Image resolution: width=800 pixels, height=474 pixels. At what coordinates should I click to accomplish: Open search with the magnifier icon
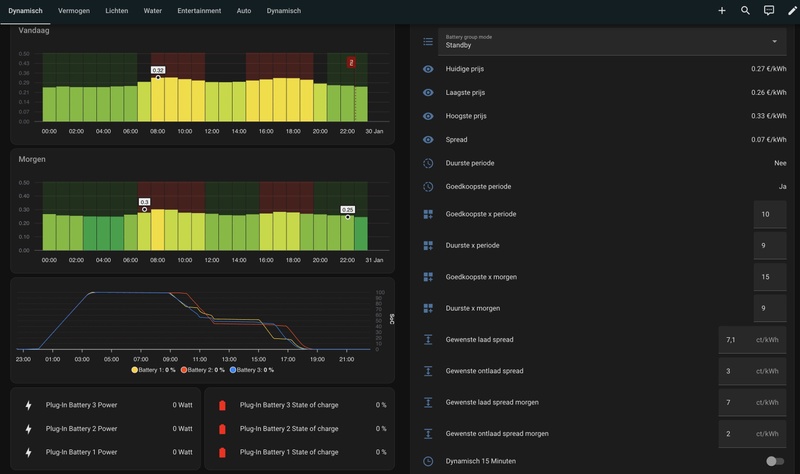(745, 10)
